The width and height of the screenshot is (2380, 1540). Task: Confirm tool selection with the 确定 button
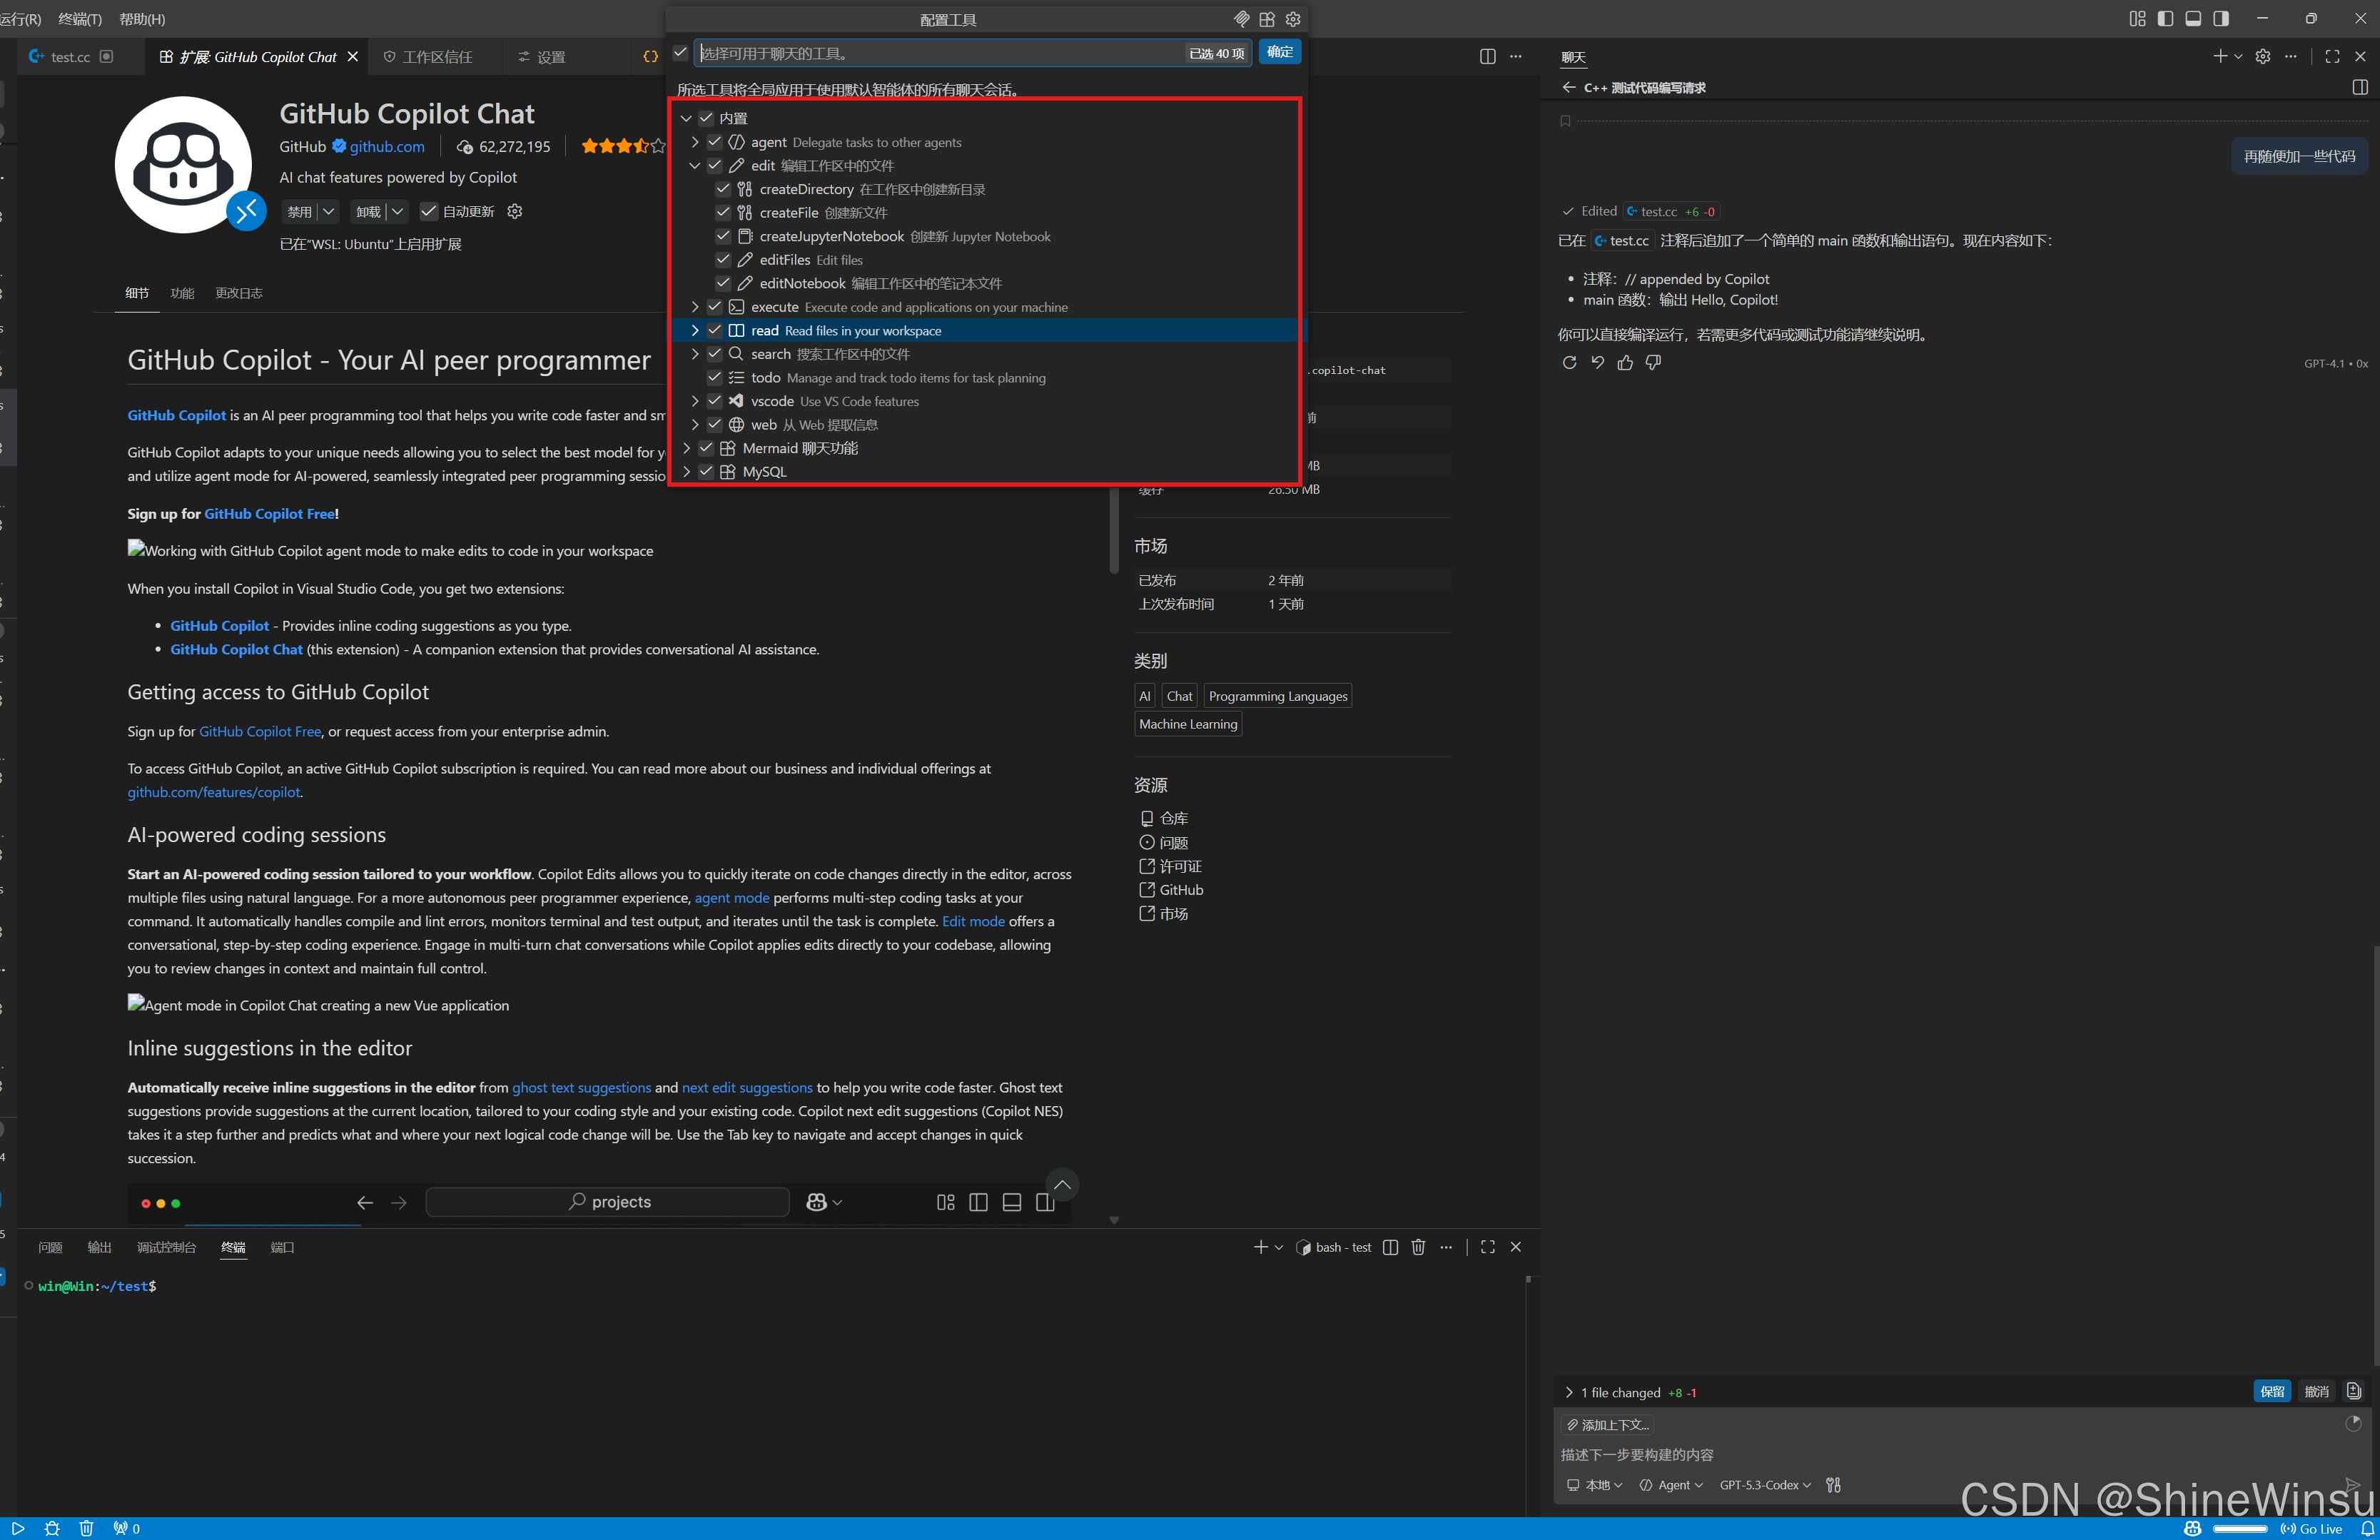1280,52
